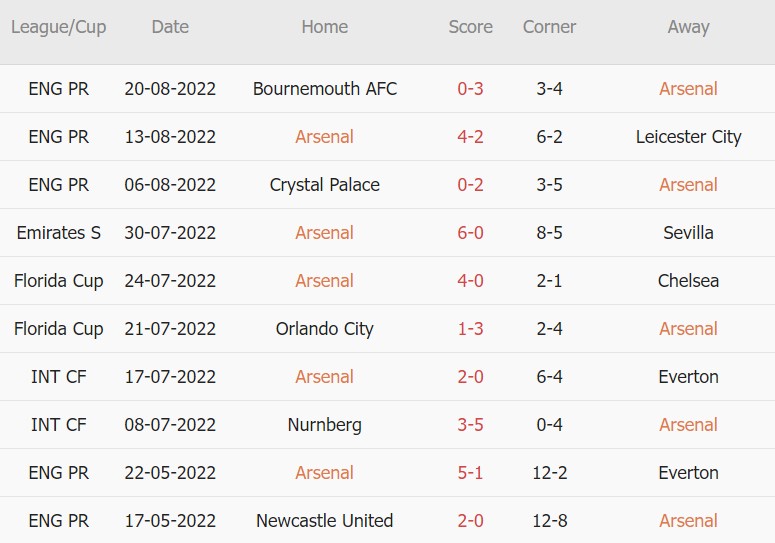Select the Emirates S competition label
775x543 pixels.
pos(59,233)
